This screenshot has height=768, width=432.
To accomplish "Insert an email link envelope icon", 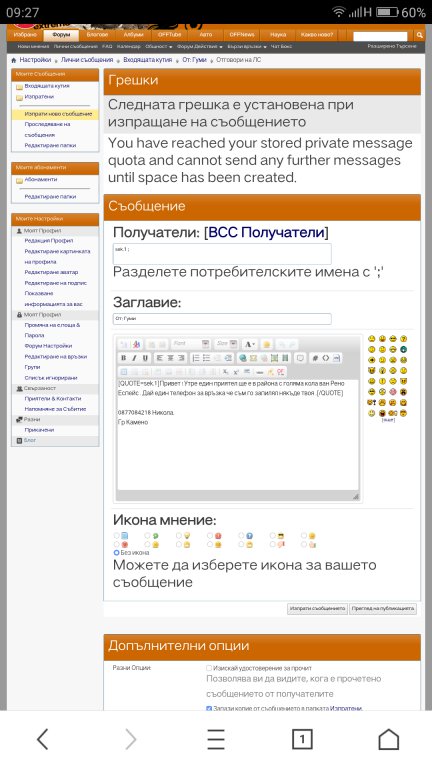I will point(253,358).
